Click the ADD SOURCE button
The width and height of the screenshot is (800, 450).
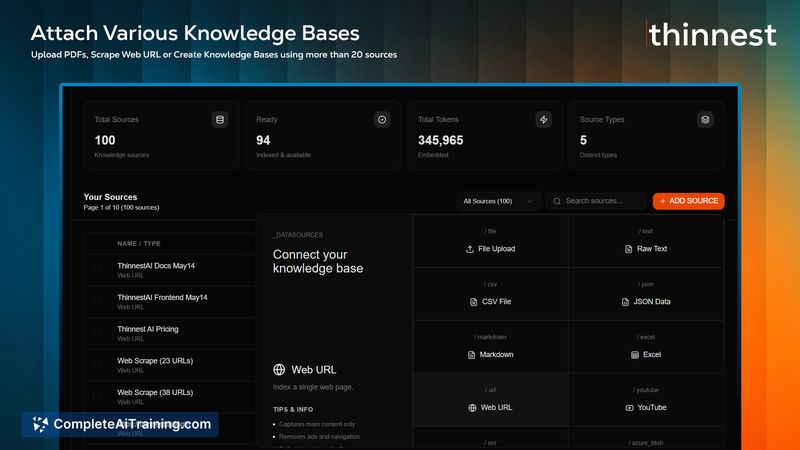pyautogui.click(x=688, y=201)
